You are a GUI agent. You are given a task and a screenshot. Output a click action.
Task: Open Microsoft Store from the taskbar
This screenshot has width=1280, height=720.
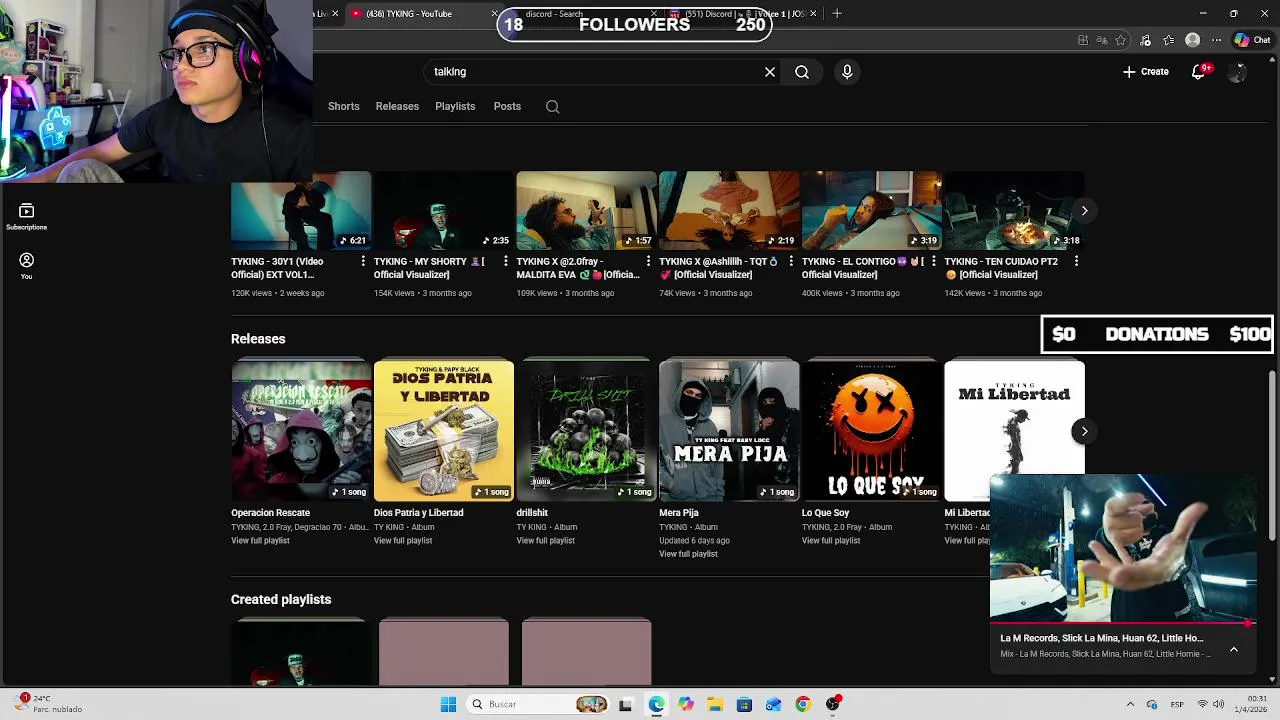[744, 704]
